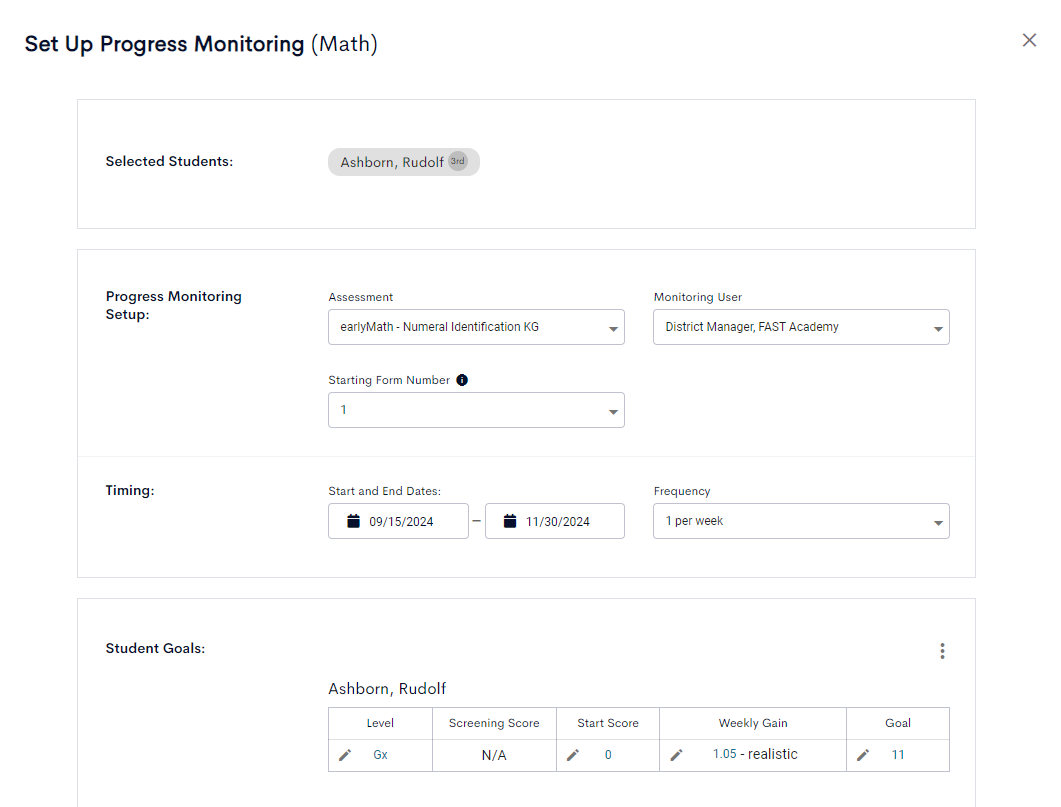Viewport: 1061px width, 807px height.
Task: Open the Monitoring User dropdown
Action: tap(801, 327)
